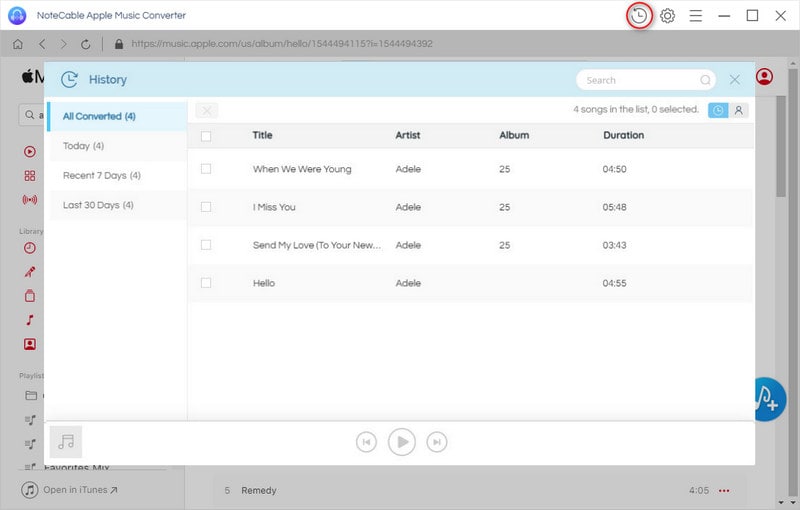Screen dimensions: 800x510
Task: Select the I Miss You title
Action: pyautogui.click(x=274, y=207)
